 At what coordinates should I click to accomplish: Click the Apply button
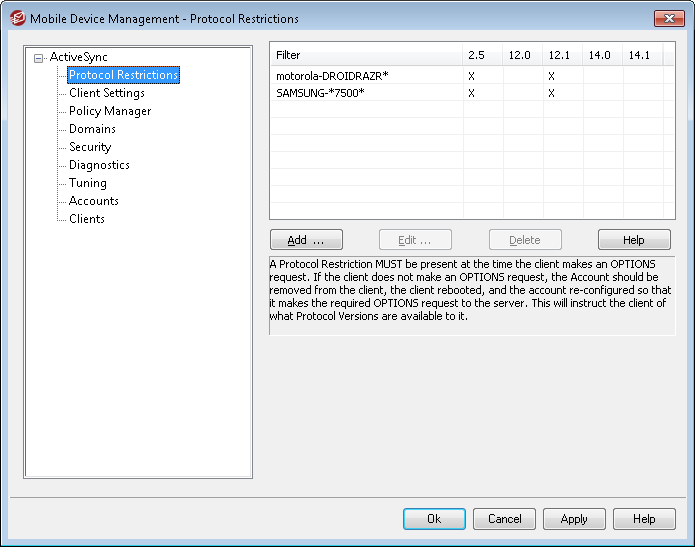point(574,519)
